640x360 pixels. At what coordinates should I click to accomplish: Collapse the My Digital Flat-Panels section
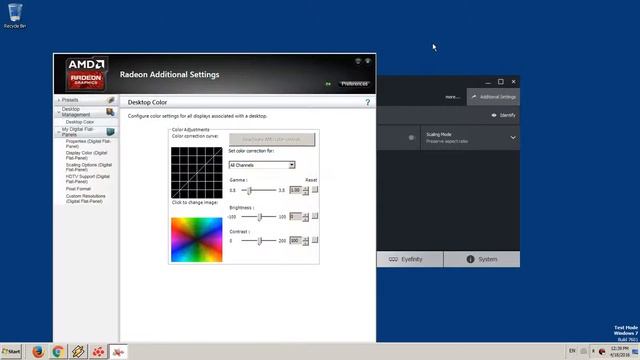58,132
